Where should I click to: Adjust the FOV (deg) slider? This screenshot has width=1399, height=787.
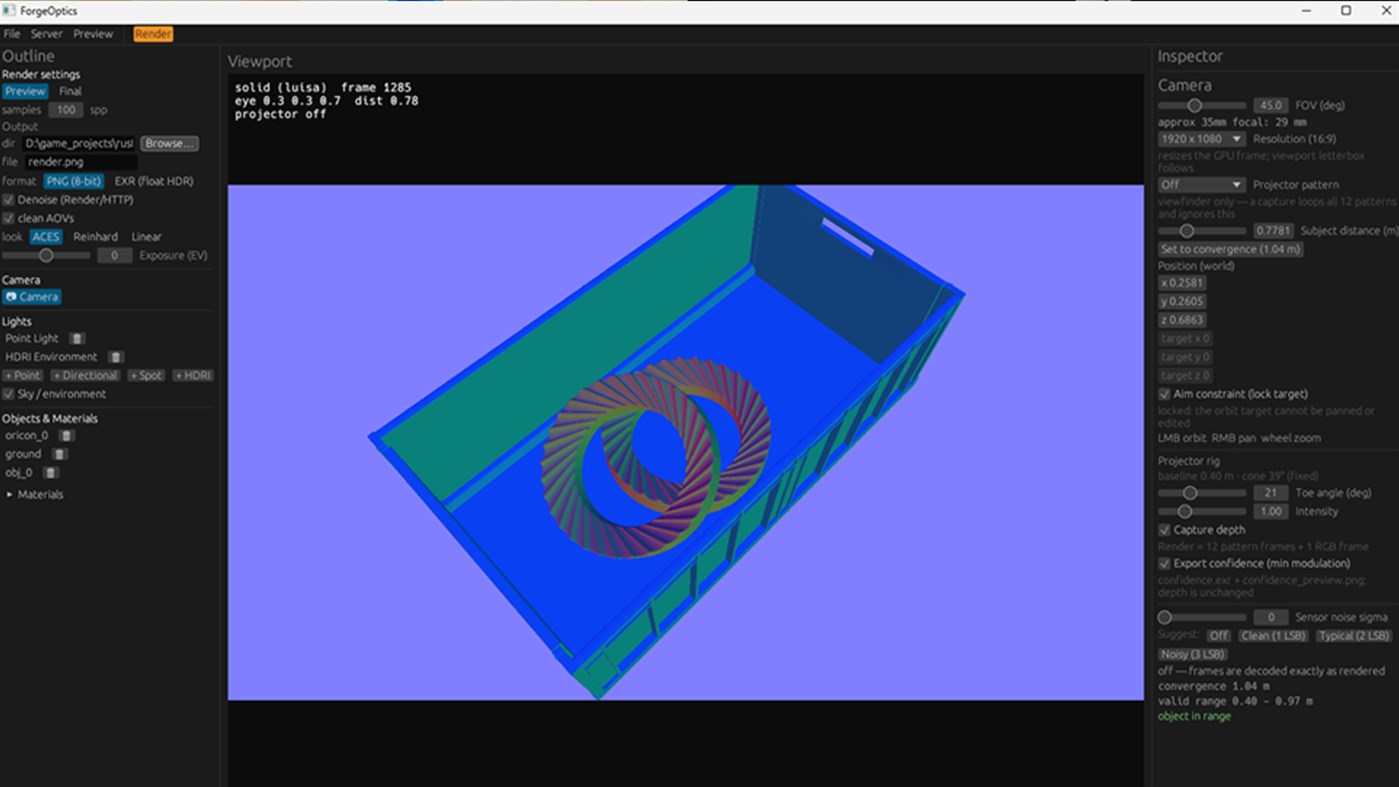click(x=1202, y=105)
